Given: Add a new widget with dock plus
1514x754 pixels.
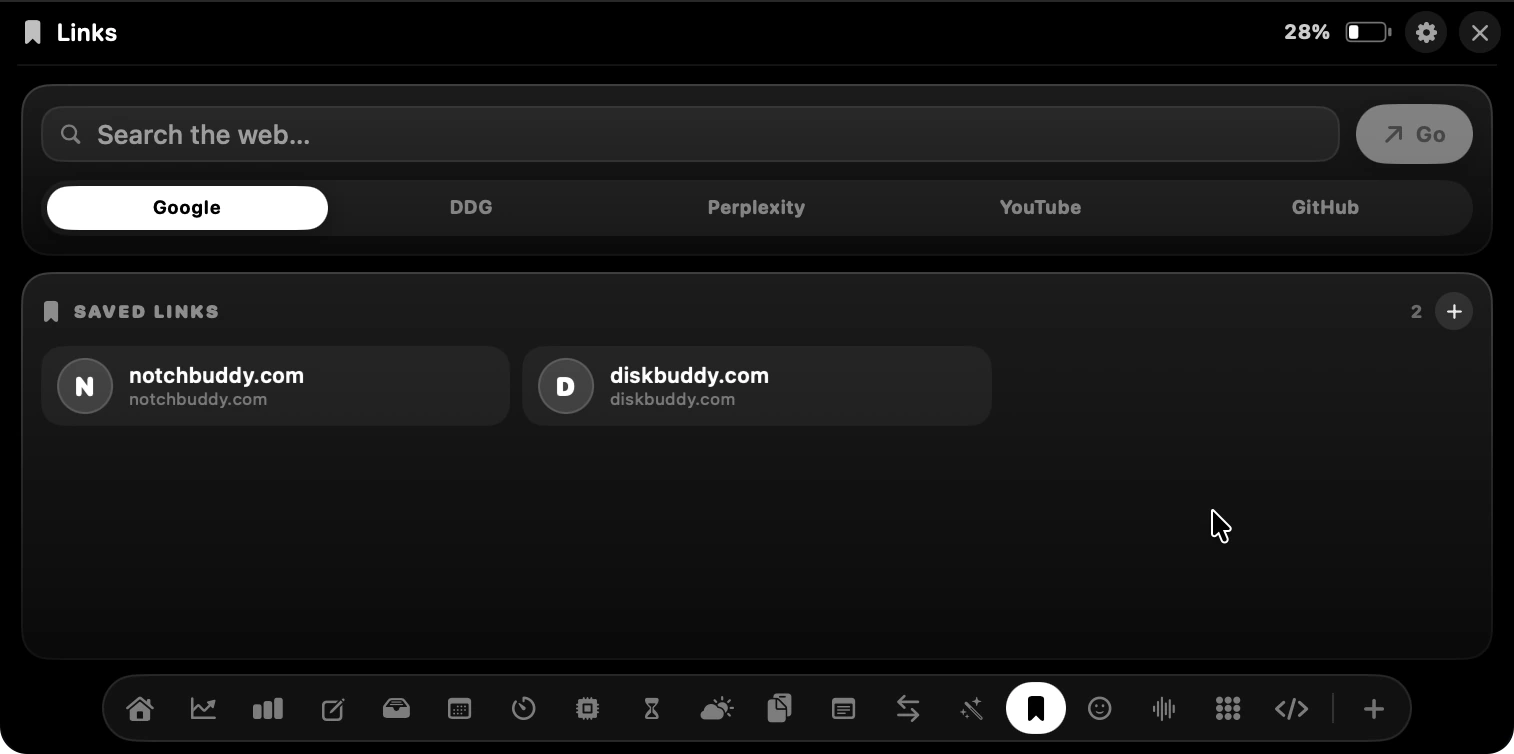Looking at the screenshot, I should click(1374, 709).
